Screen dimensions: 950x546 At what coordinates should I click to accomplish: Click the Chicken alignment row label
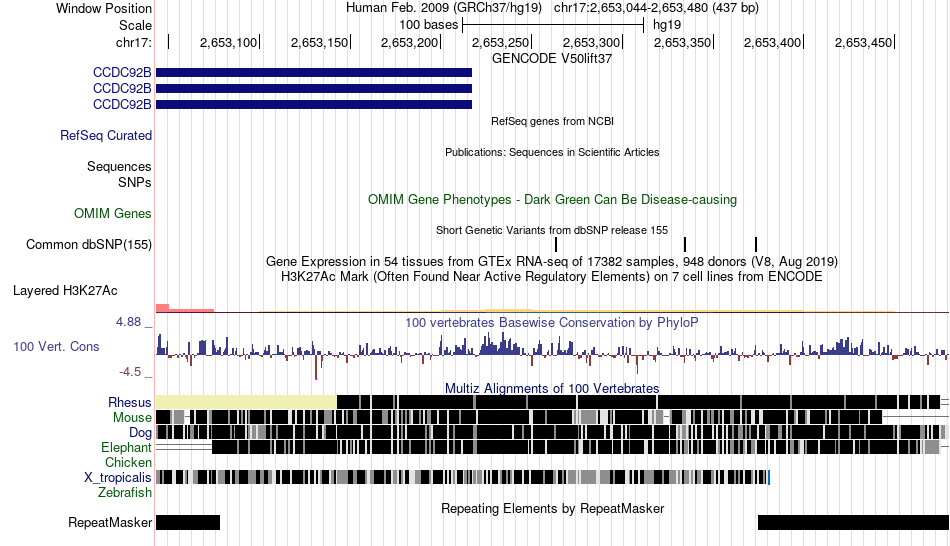128,462
